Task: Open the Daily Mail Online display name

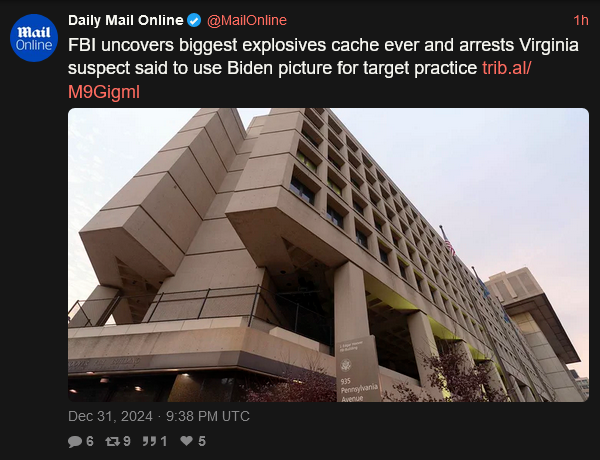Action: pos(126,20)
